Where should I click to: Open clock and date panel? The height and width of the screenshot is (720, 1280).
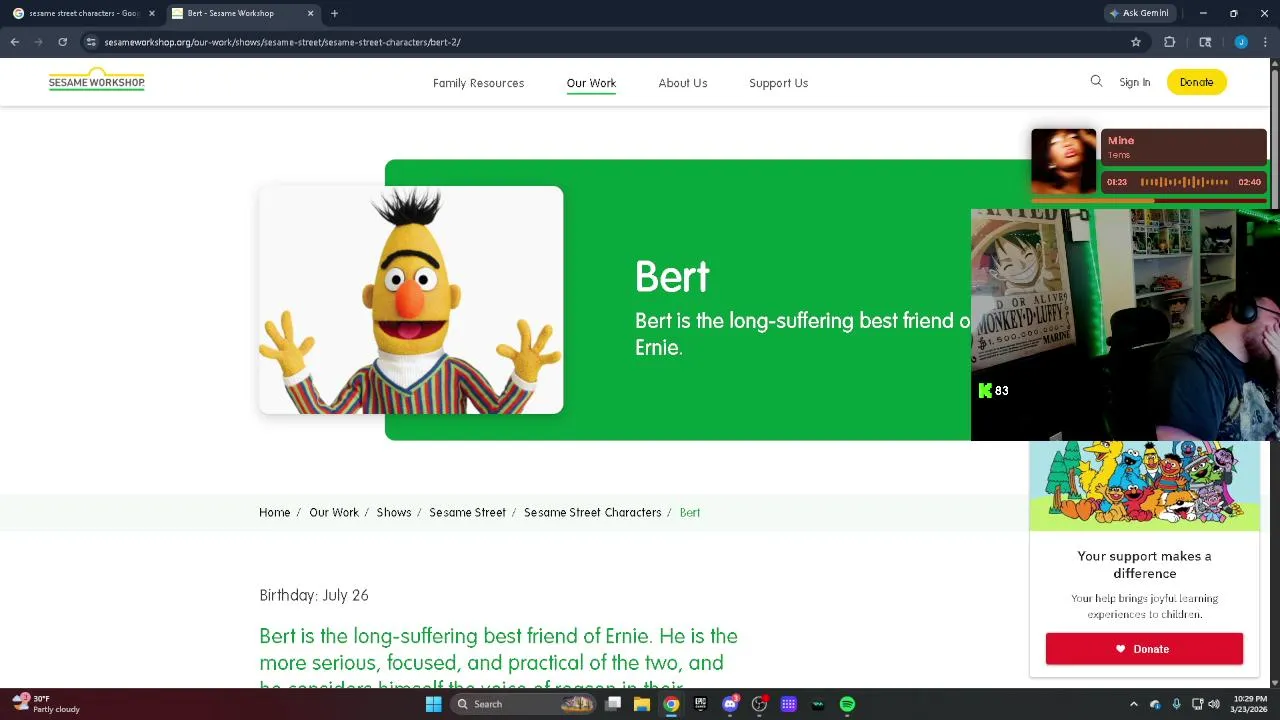pyautogui.click(x=1250, y=704)
